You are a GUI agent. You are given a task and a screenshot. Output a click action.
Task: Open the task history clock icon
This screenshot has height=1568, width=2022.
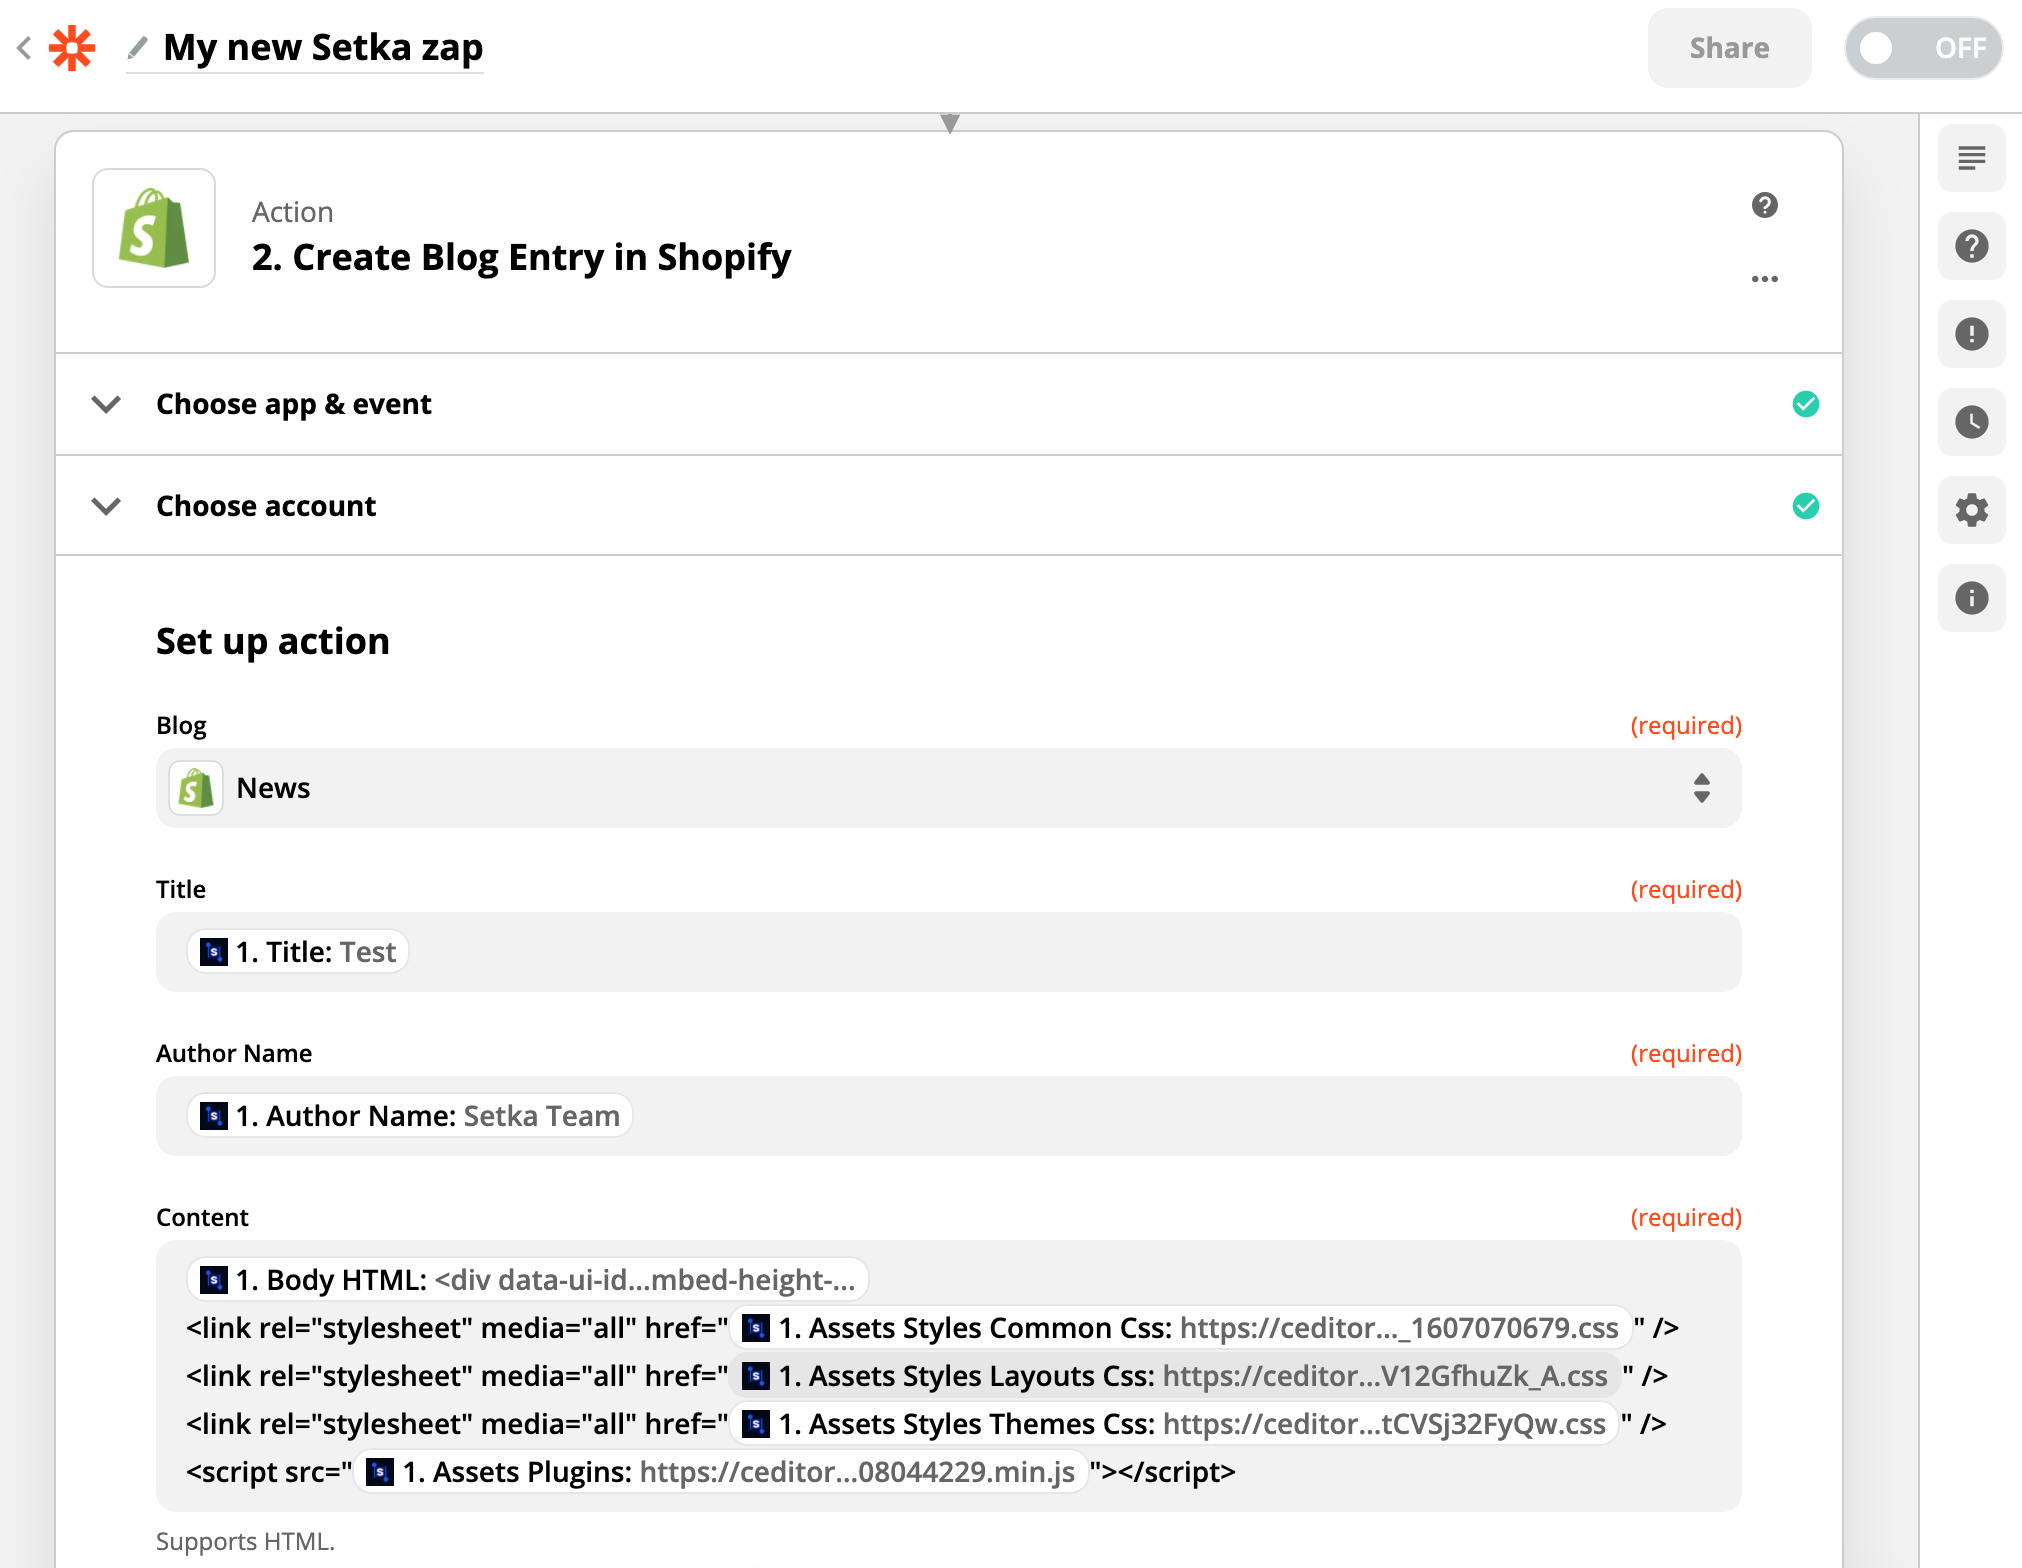click(1971, 422)
